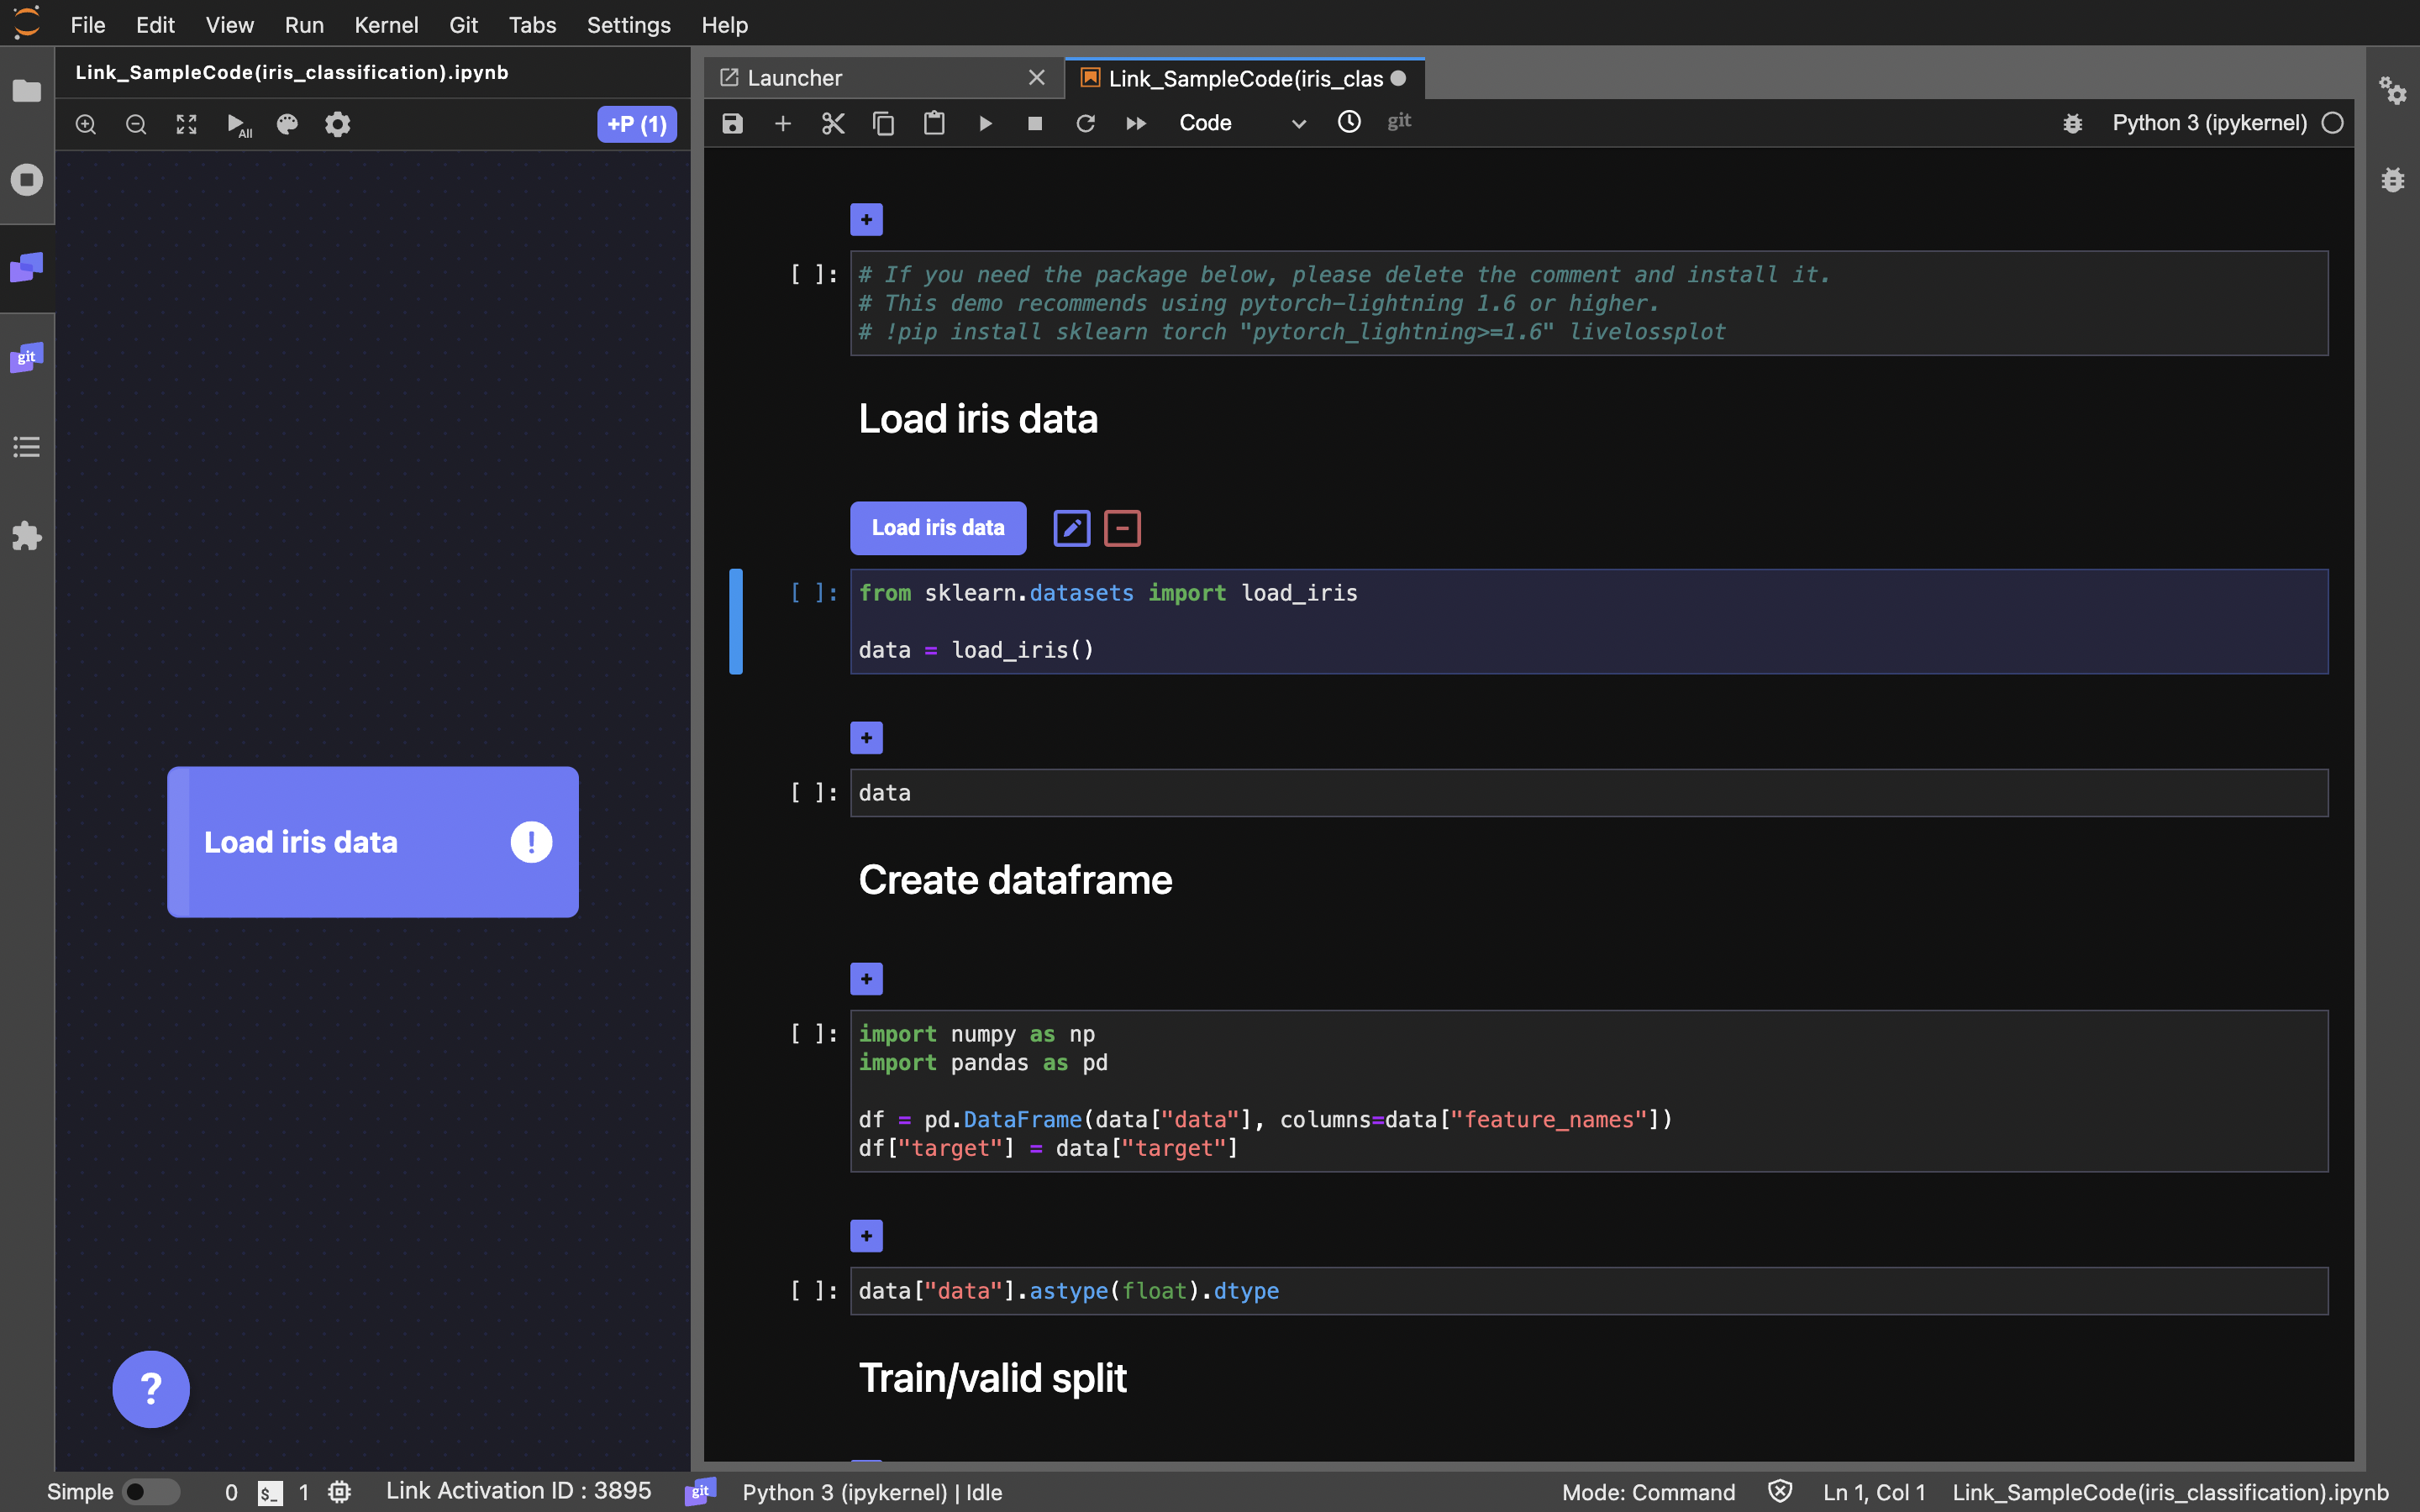Click the cut cell scissors icon
2420x1512 pixels.
[x=833, y=123]
